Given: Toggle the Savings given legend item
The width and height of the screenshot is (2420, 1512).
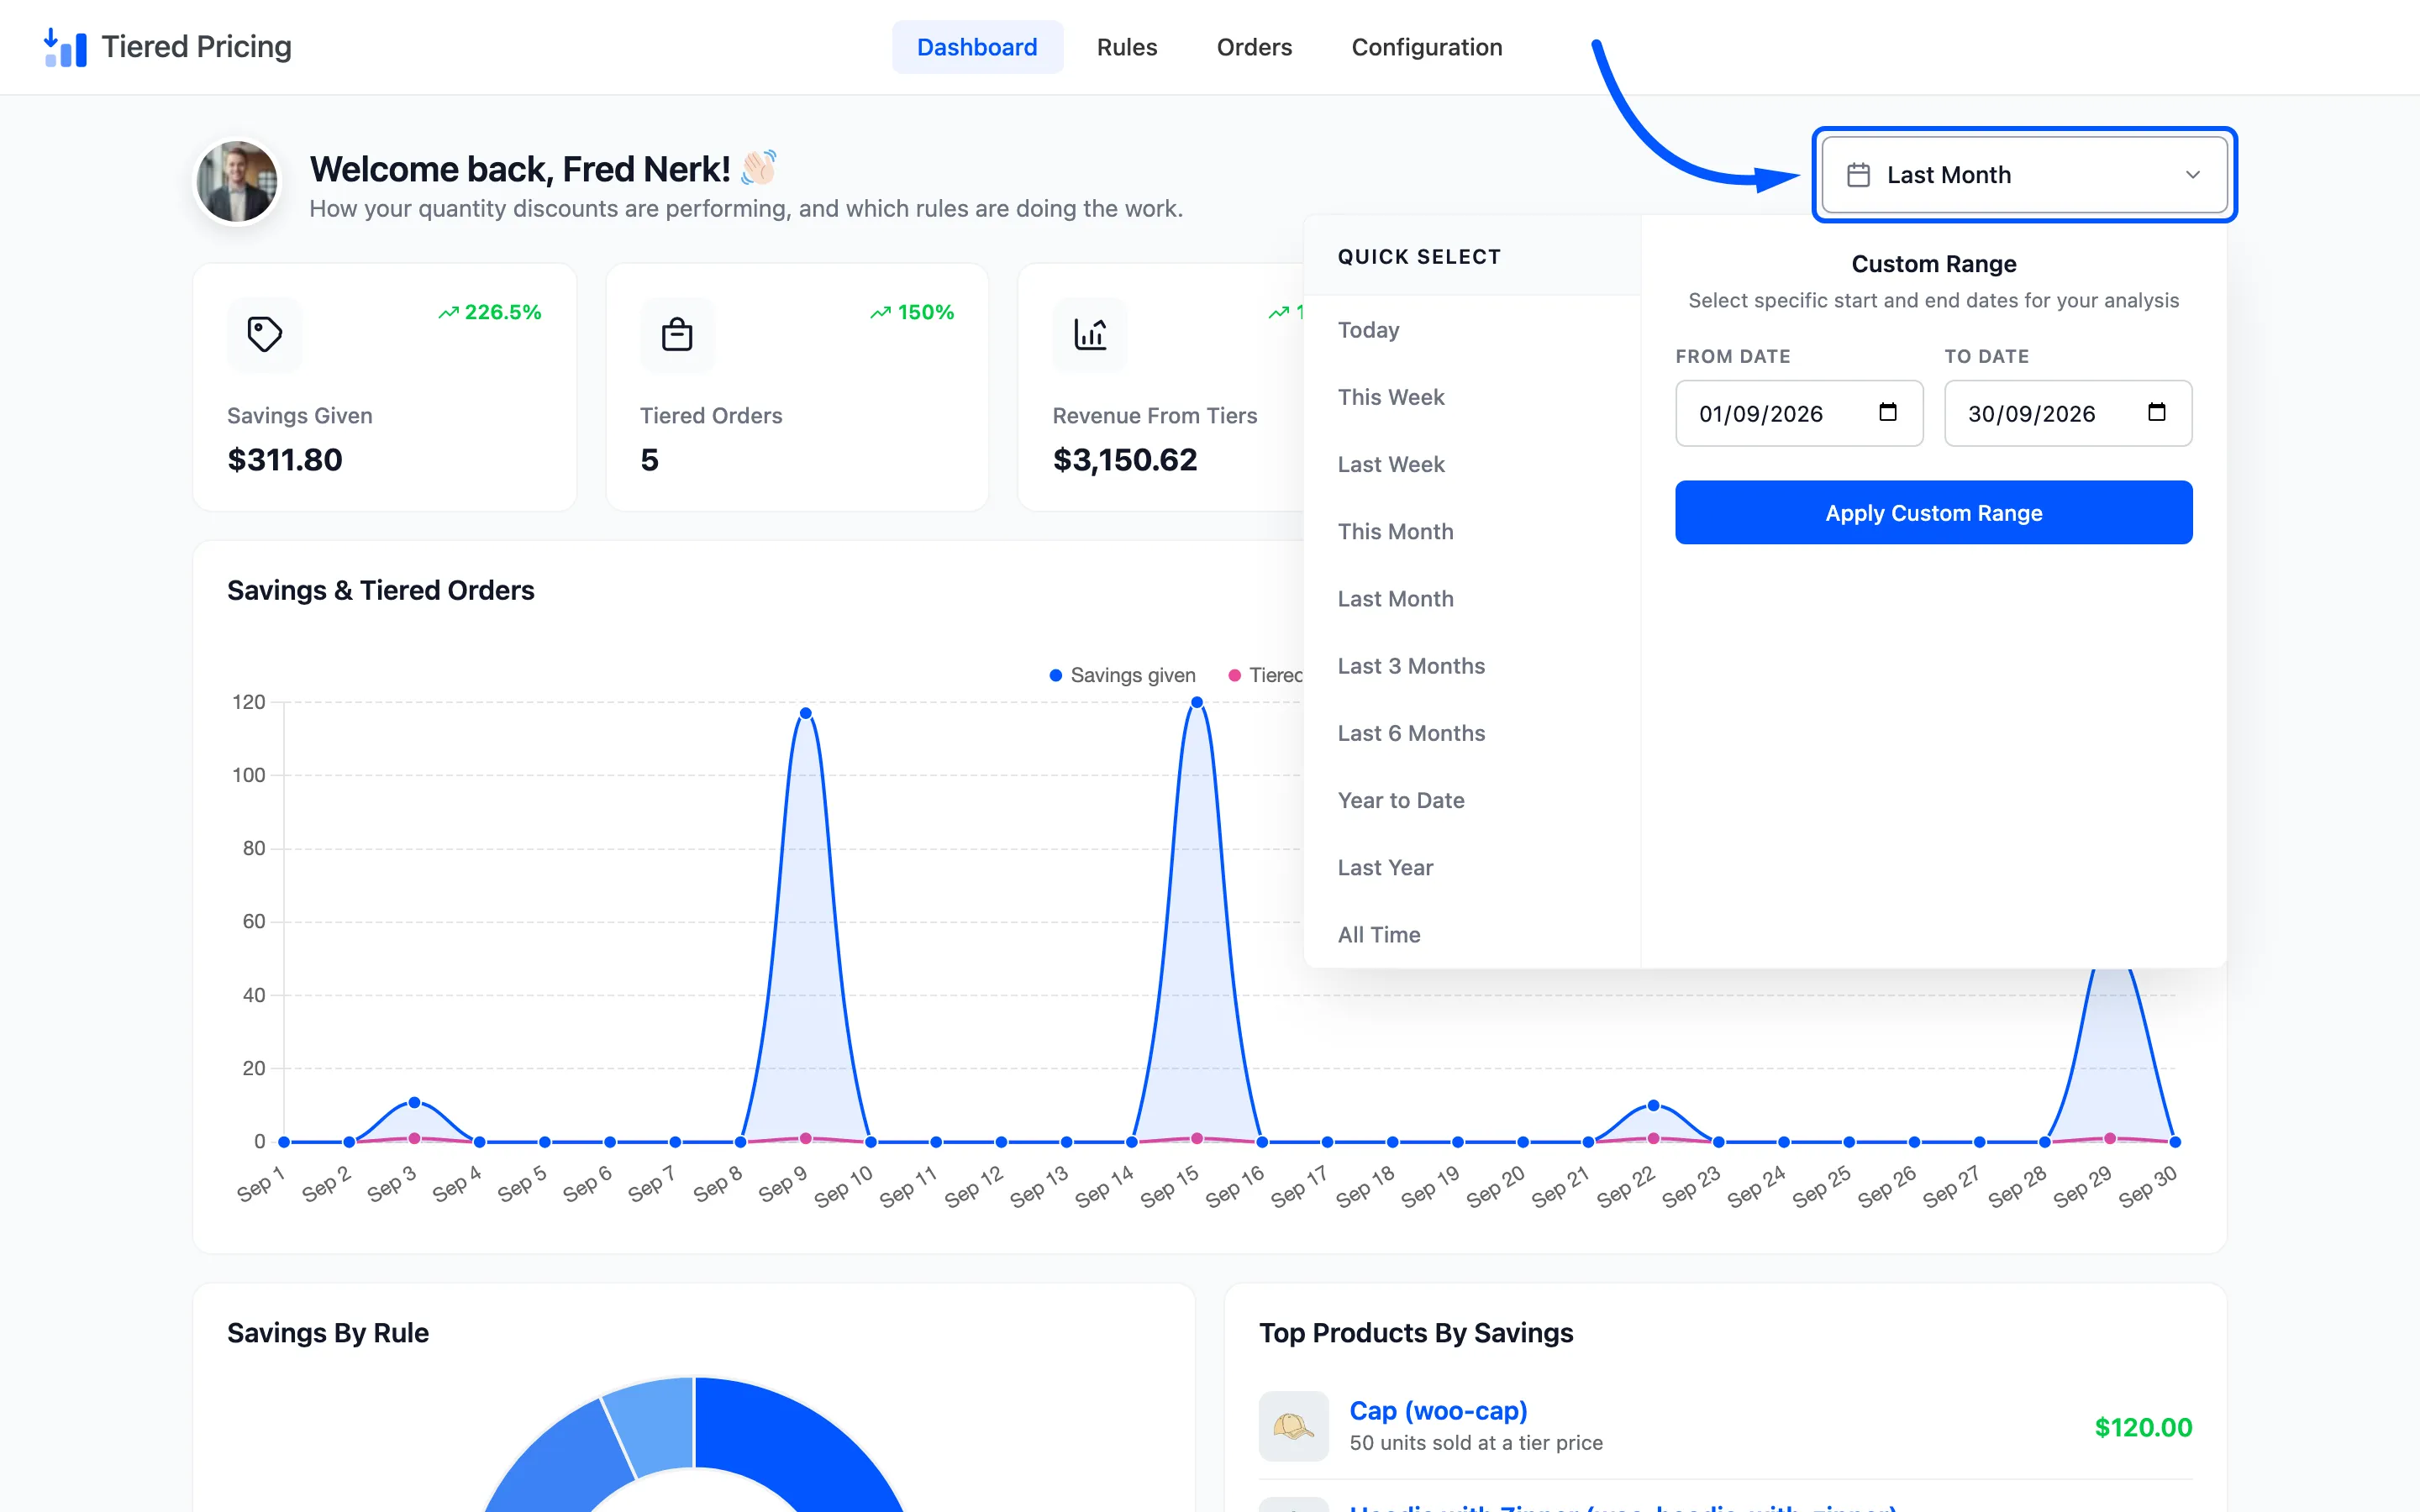Looking at the screenshot, I should 1122,675.
